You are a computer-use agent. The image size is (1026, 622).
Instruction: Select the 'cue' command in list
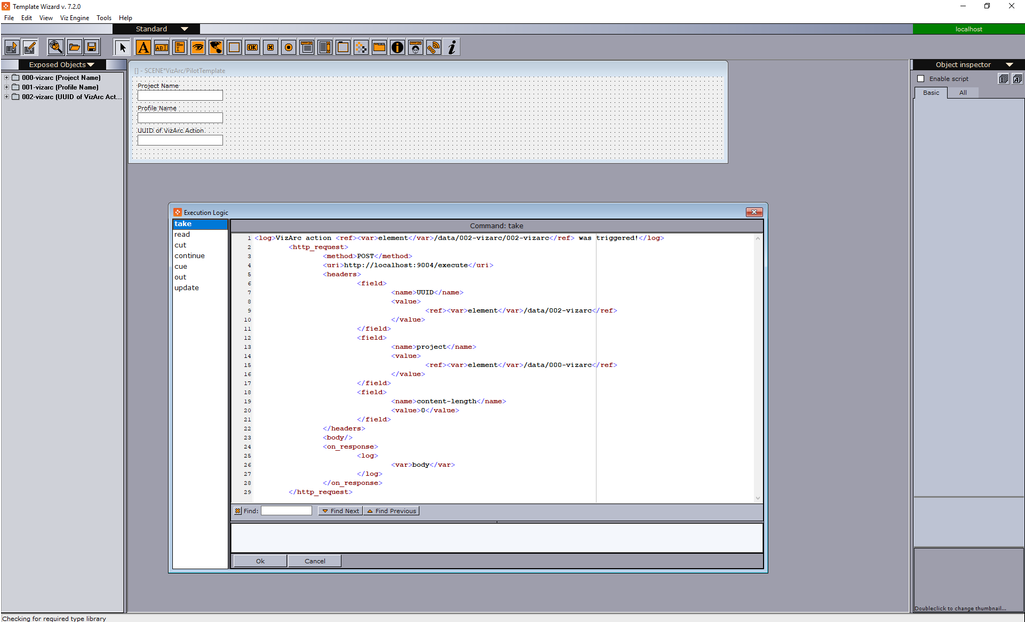pyautogui.click(x=181, y=266)
